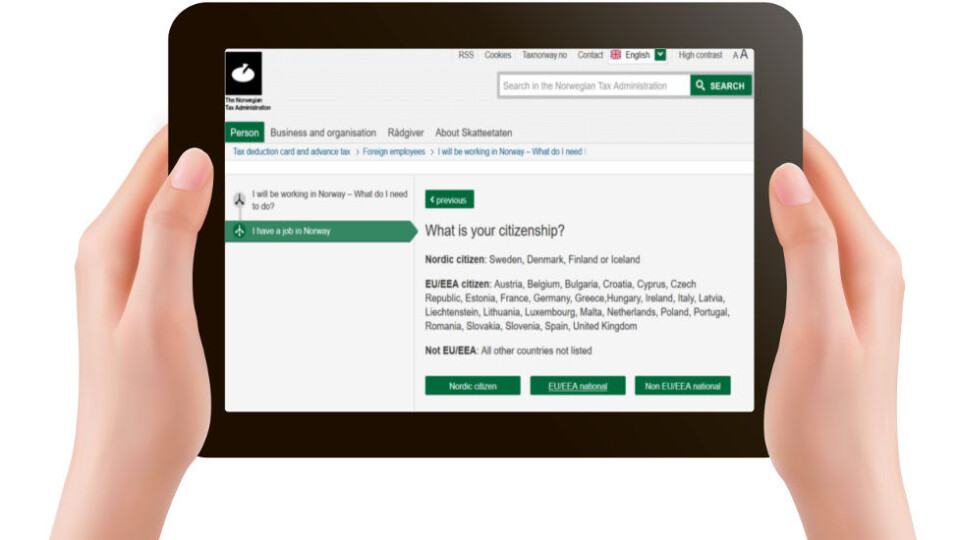Go back with the previous button

[449, 200]
